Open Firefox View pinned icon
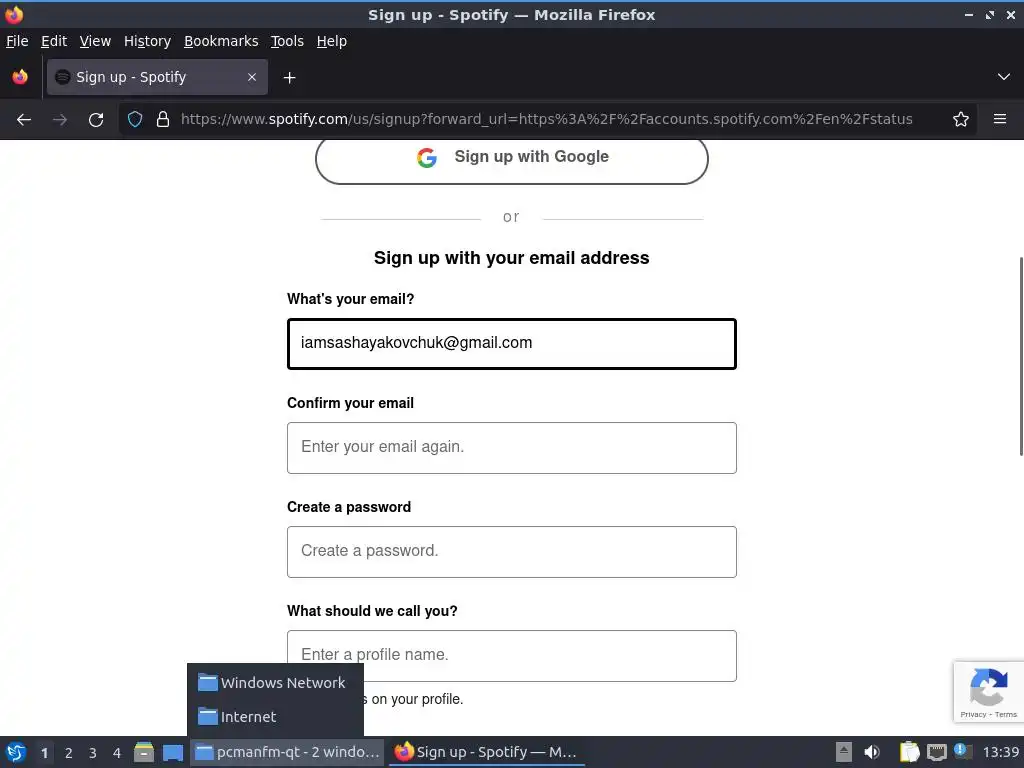Viewport: 1024px width, 768px height. pos(20,77)
